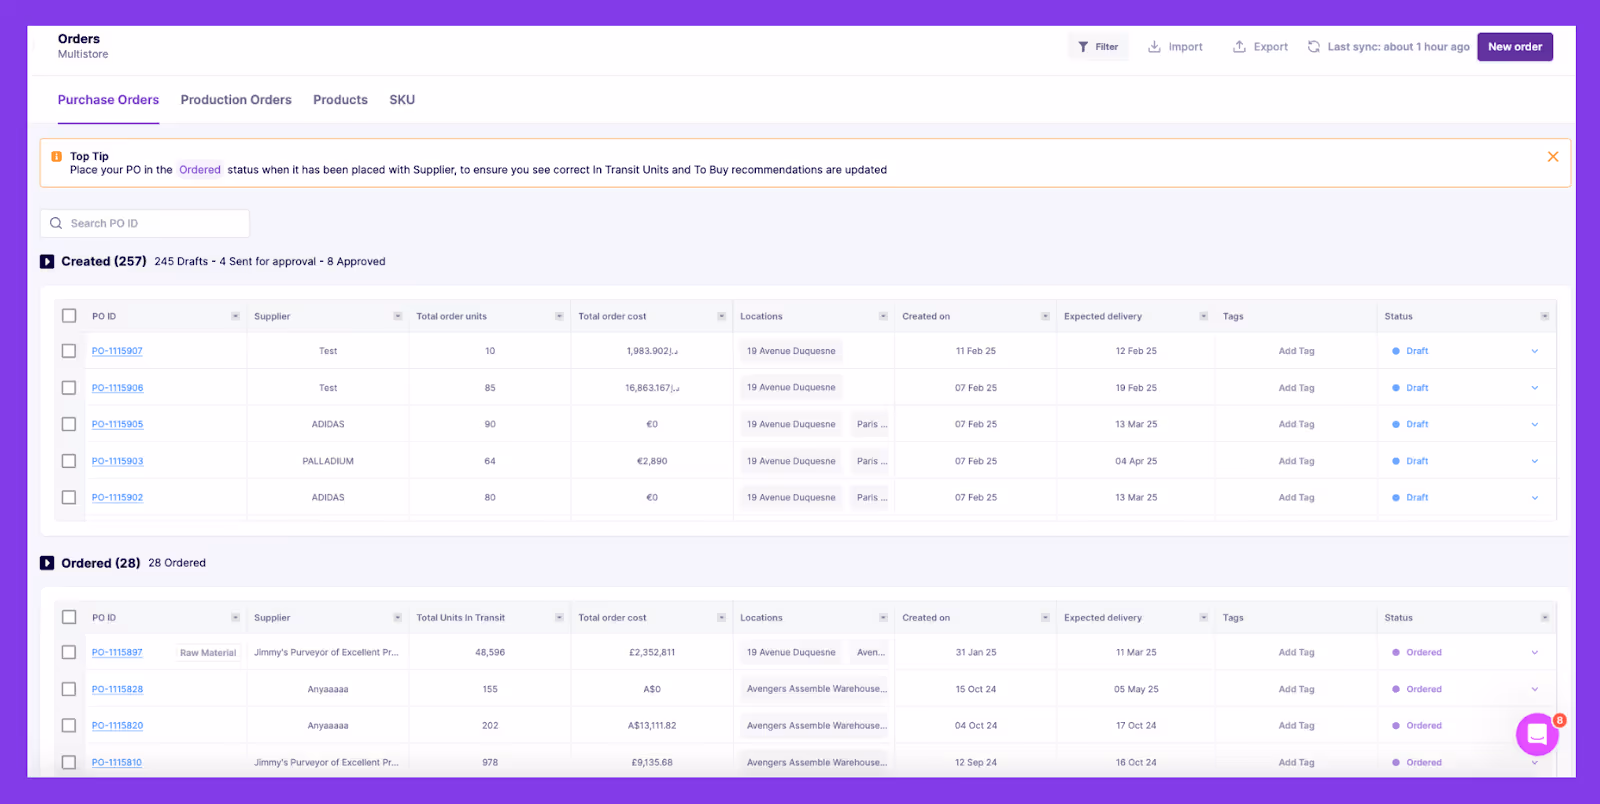Viewport: 1600px width, 804px height.
Task: Switch to Production Orders tab
Action: tap(236, 100)
